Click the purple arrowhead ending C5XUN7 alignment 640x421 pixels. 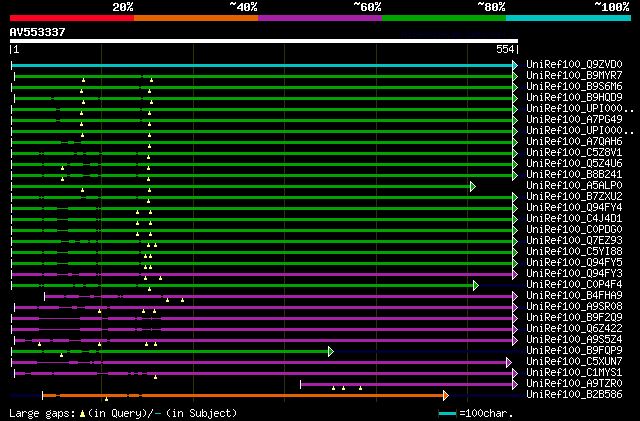509,362
